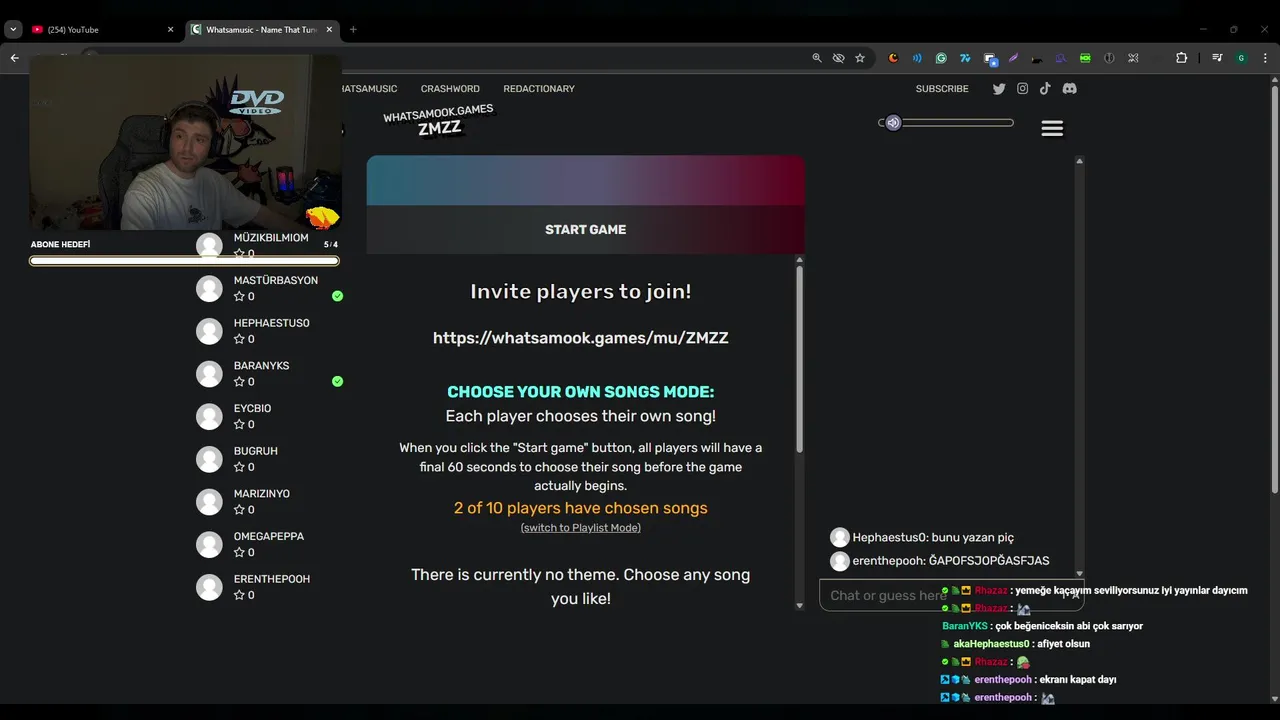
Task: Open the Chrome three-dot menu
Action: tap(1265, 58)
